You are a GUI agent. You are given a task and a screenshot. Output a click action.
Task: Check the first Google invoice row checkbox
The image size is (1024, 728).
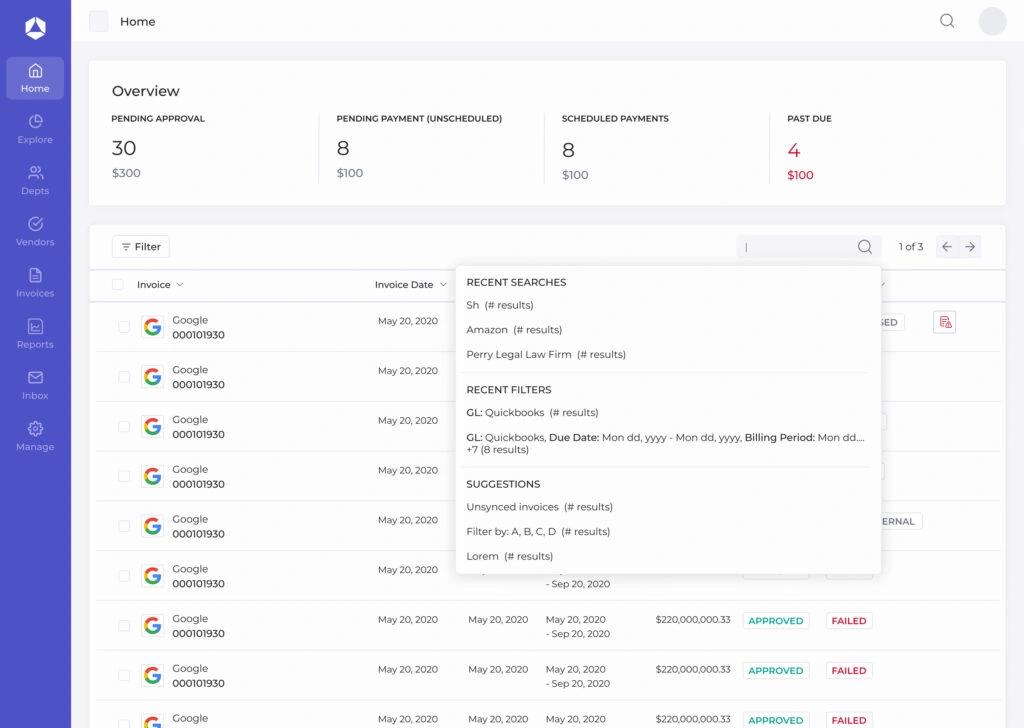[x=123, y=327]
